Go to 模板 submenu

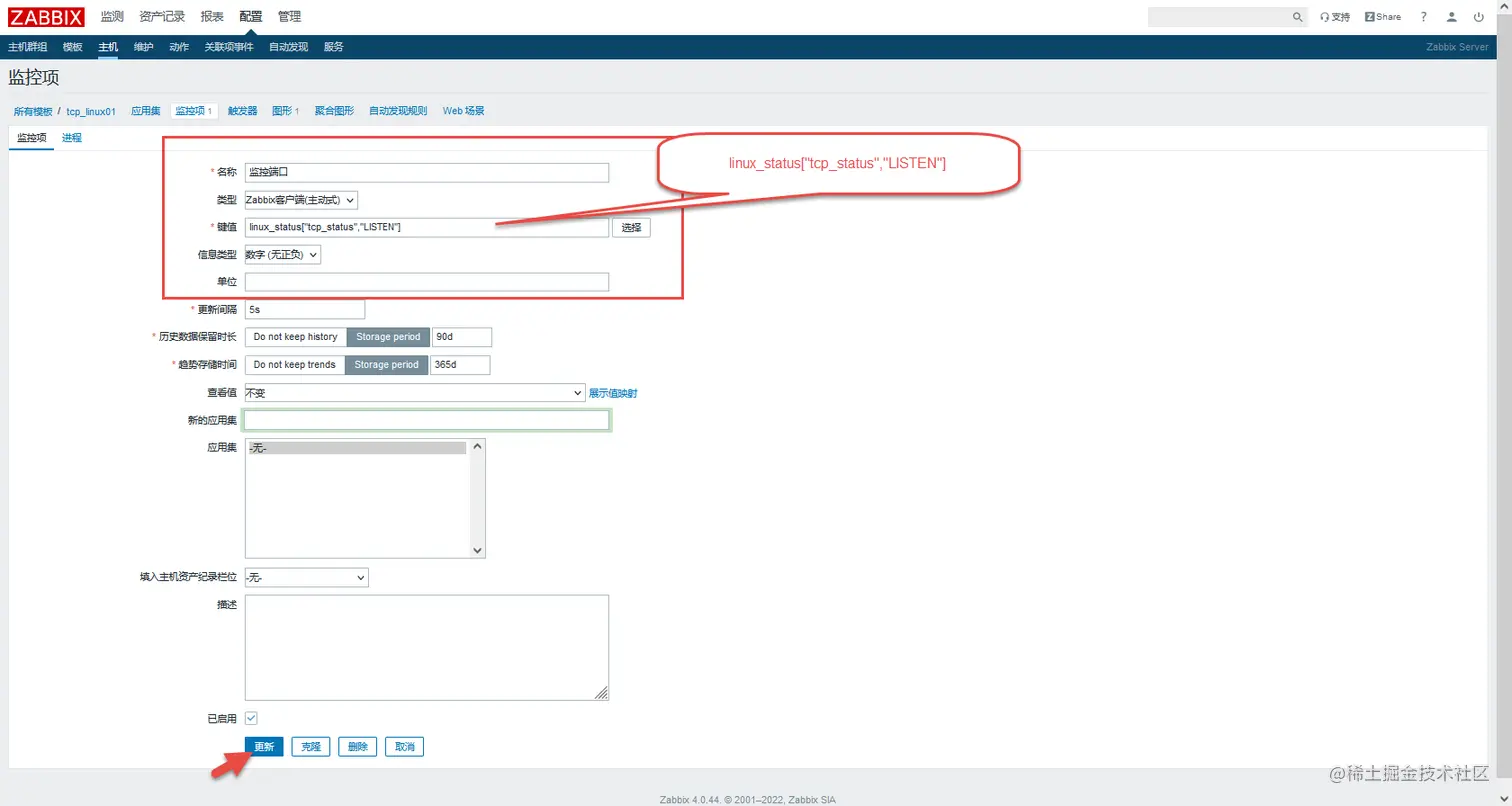[x=72, y=47]
